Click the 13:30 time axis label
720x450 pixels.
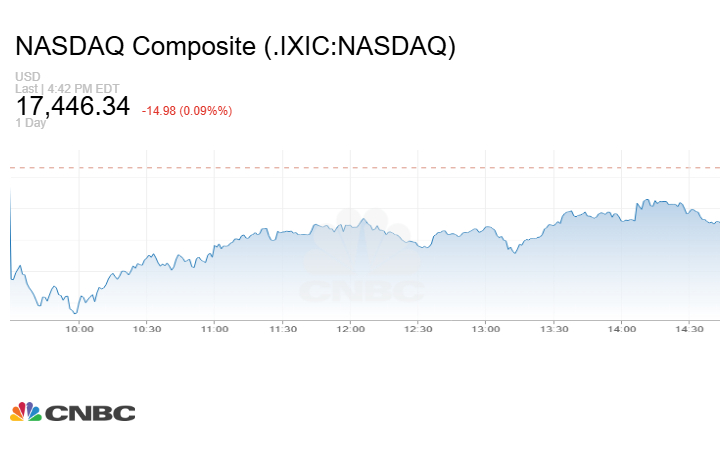coord(554,329)
